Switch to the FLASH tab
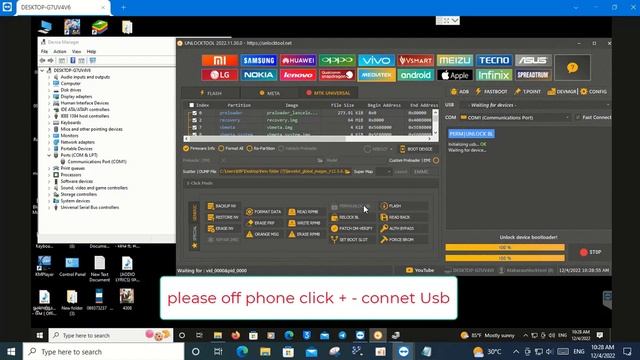The image size is (640, 360). (211, 93)
